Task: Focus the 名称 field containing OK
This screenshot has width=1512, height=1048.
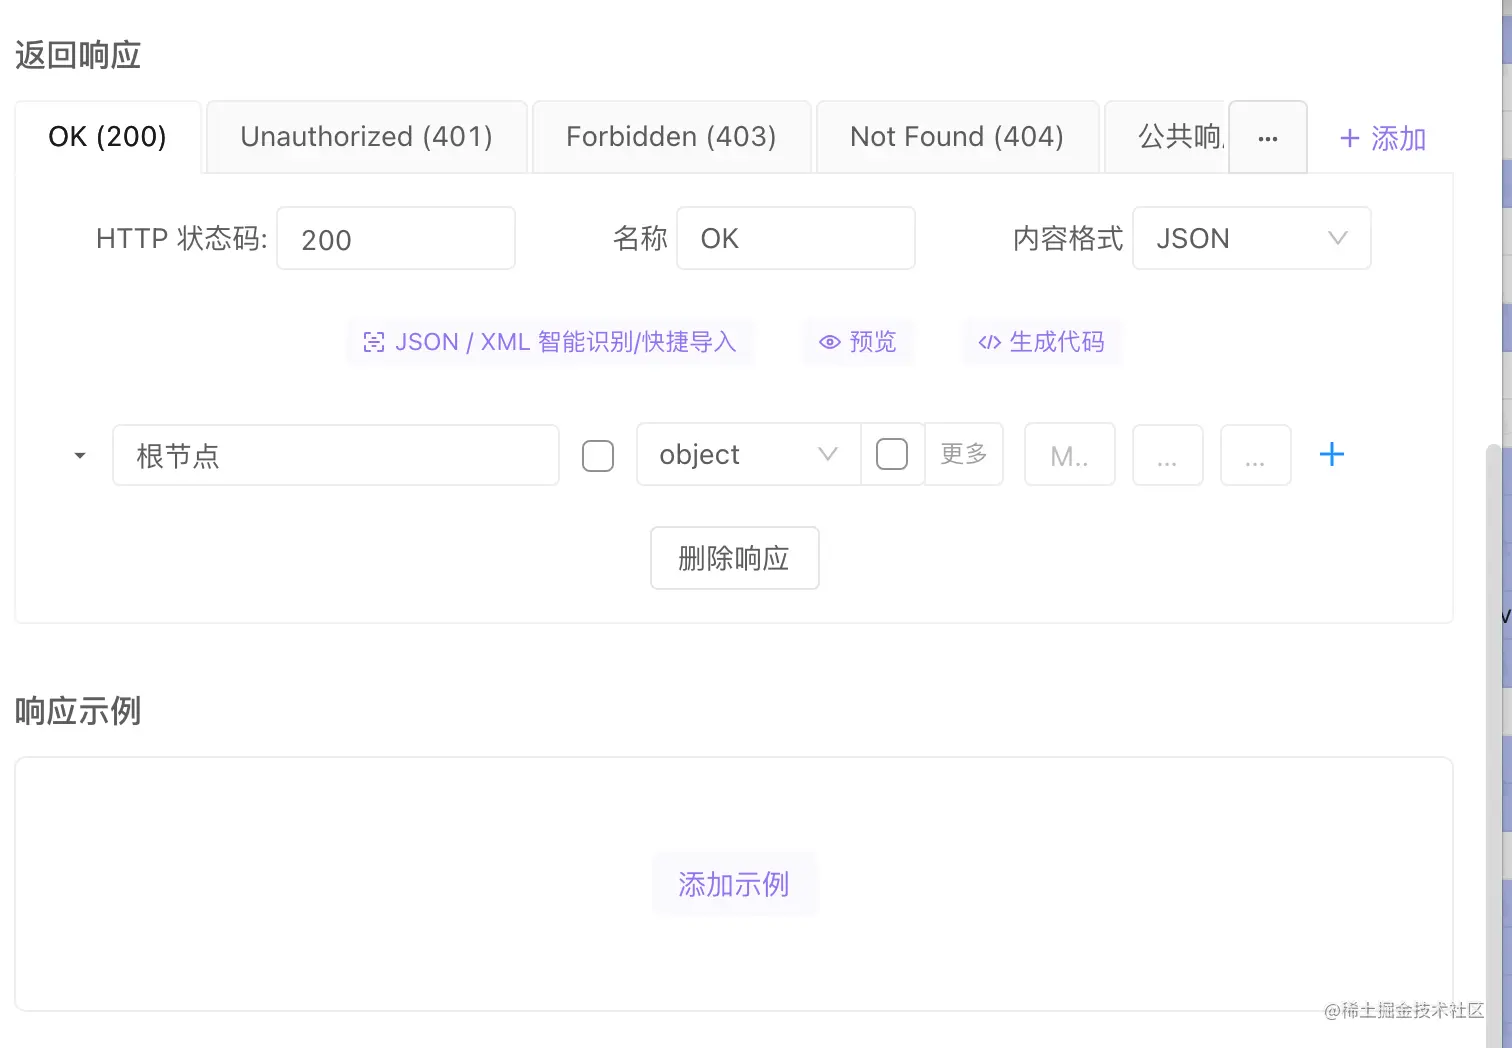Action: point(796,238)
